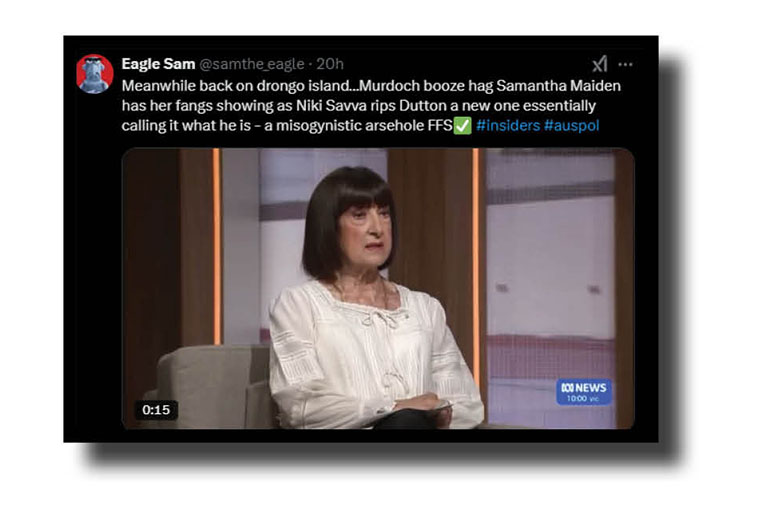
Task: Open the #auspol hashtag
Action: pos(571,126)
